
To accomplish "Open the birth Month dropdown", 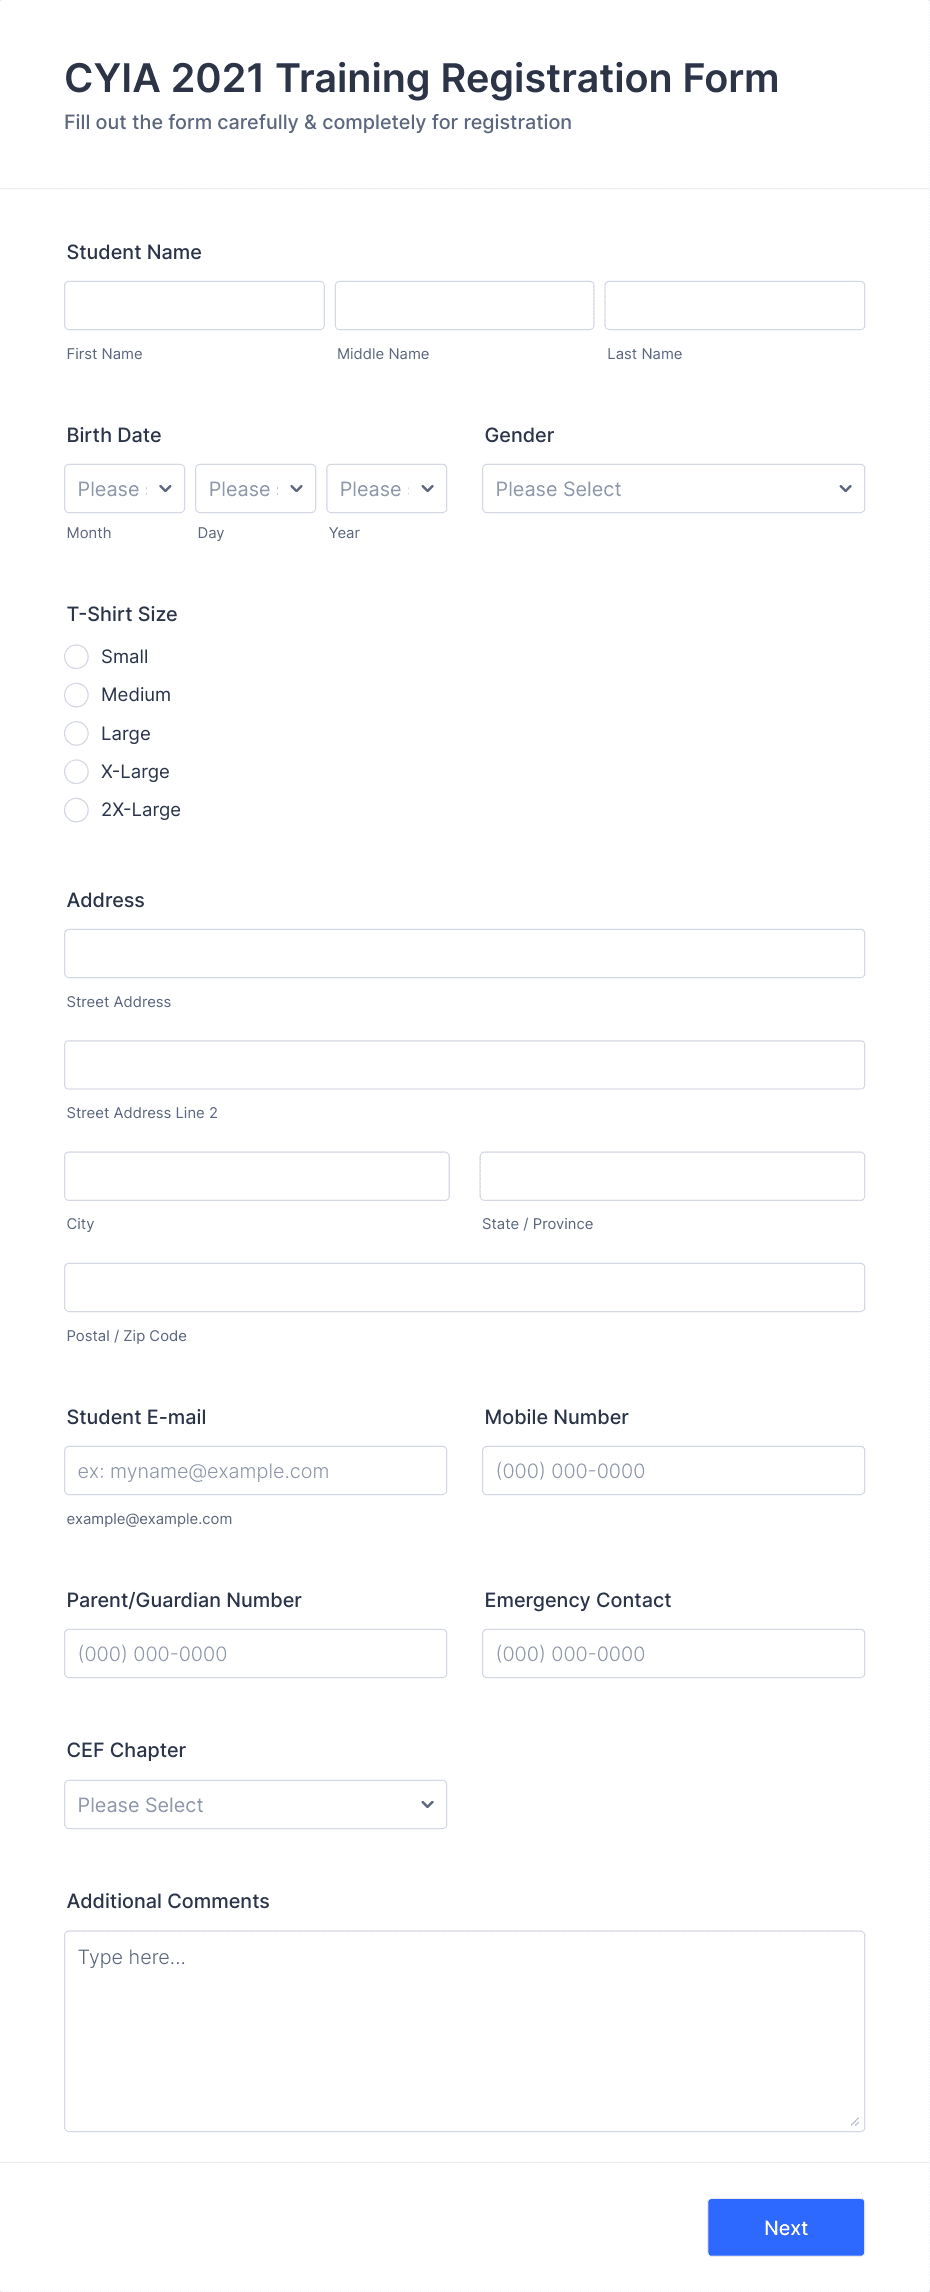I will click(124, 488).
